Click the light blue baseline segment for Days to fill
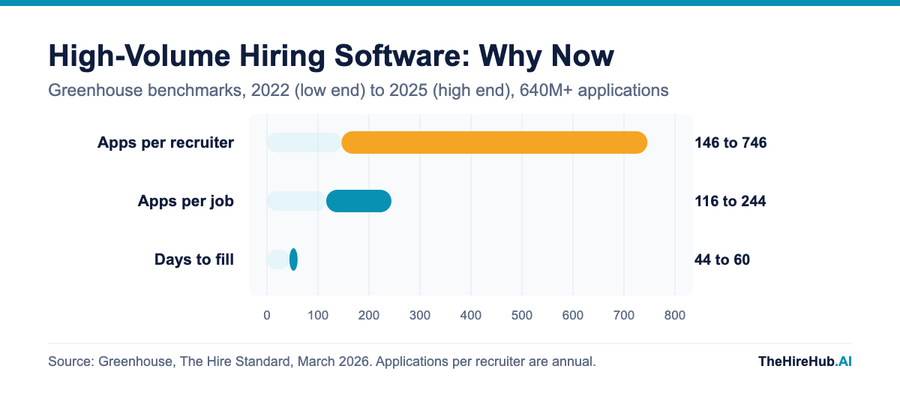This screenshot has height=399, width=900. pyautogui.click(x=278, y=259)
